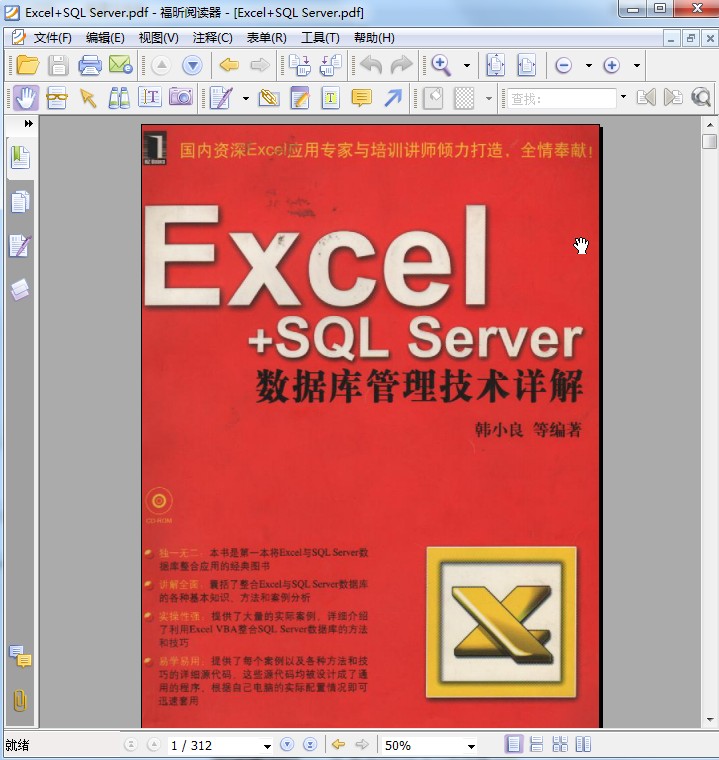Click the Undo curved arrow icon
The width and height of the screenshot is (719, 760).
click(371, 65)
